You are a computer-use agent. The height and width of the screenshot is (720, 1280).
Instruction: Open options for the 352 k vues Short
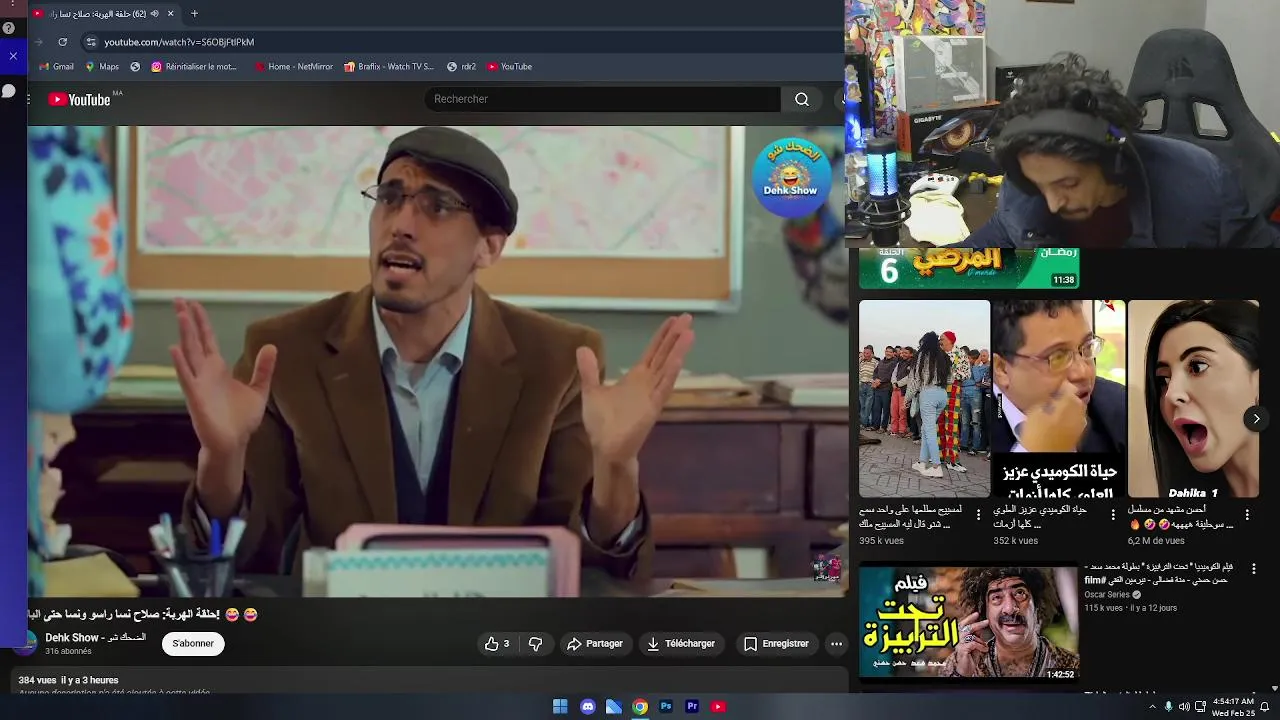1113,515
